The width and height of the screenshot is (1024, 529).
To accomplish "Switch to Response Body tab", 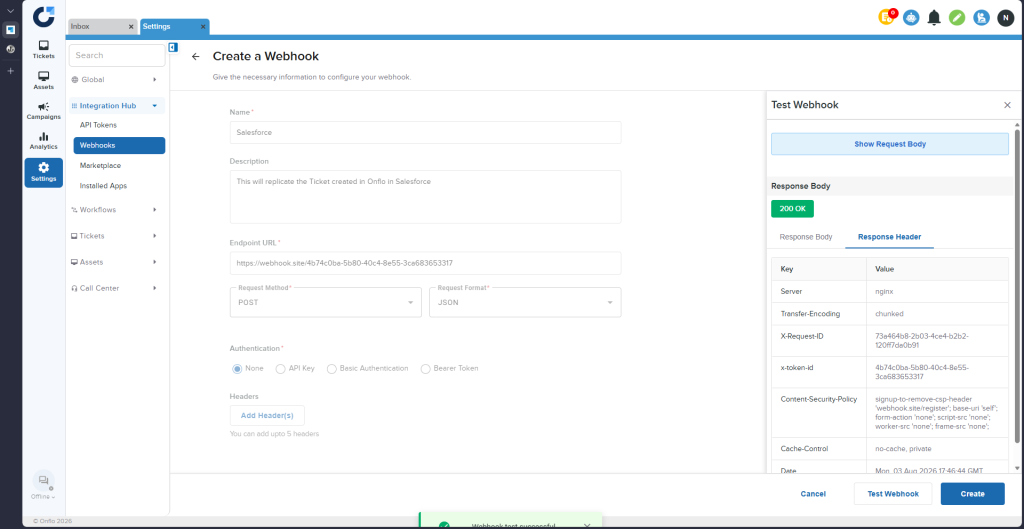I will coord(806,237).
